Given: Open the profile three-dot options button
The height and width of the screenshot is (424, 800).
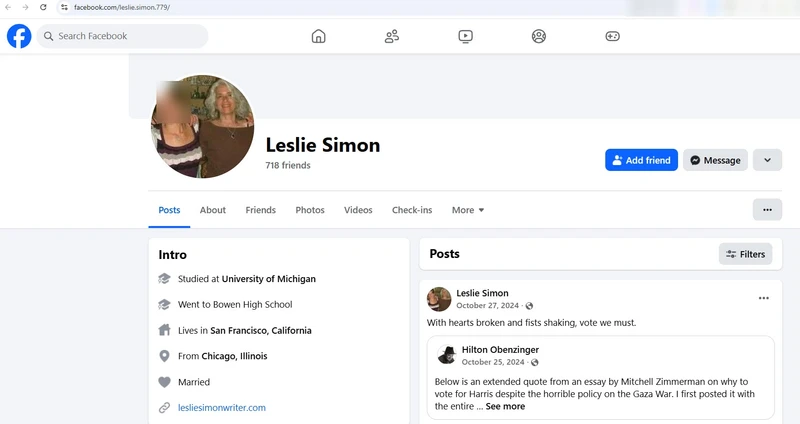Looking at the screenshot, I should [767, 210].
